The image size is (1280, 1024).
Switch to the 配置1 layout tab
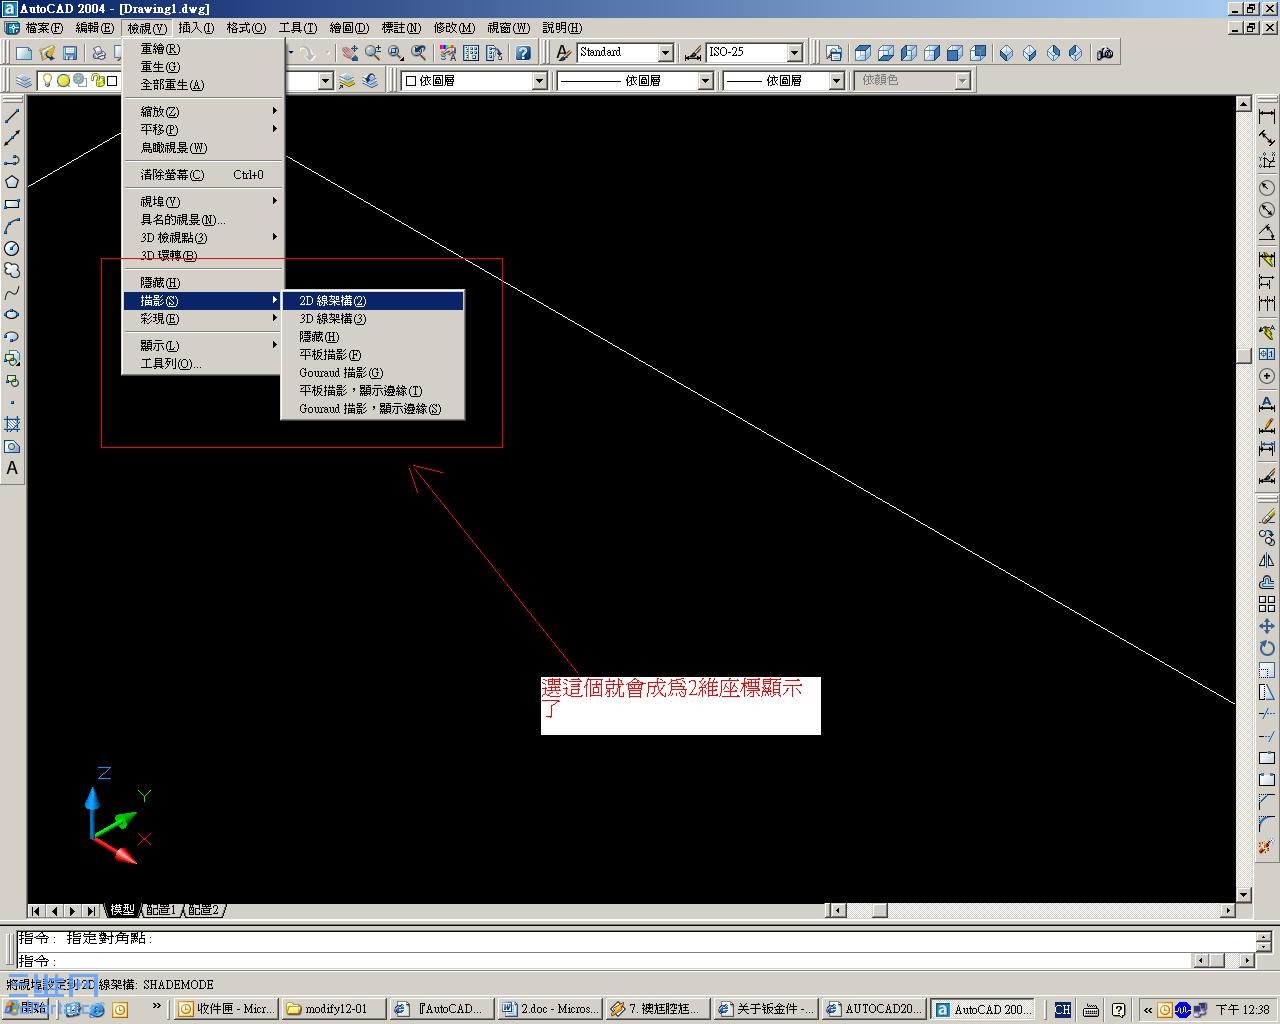160,910
